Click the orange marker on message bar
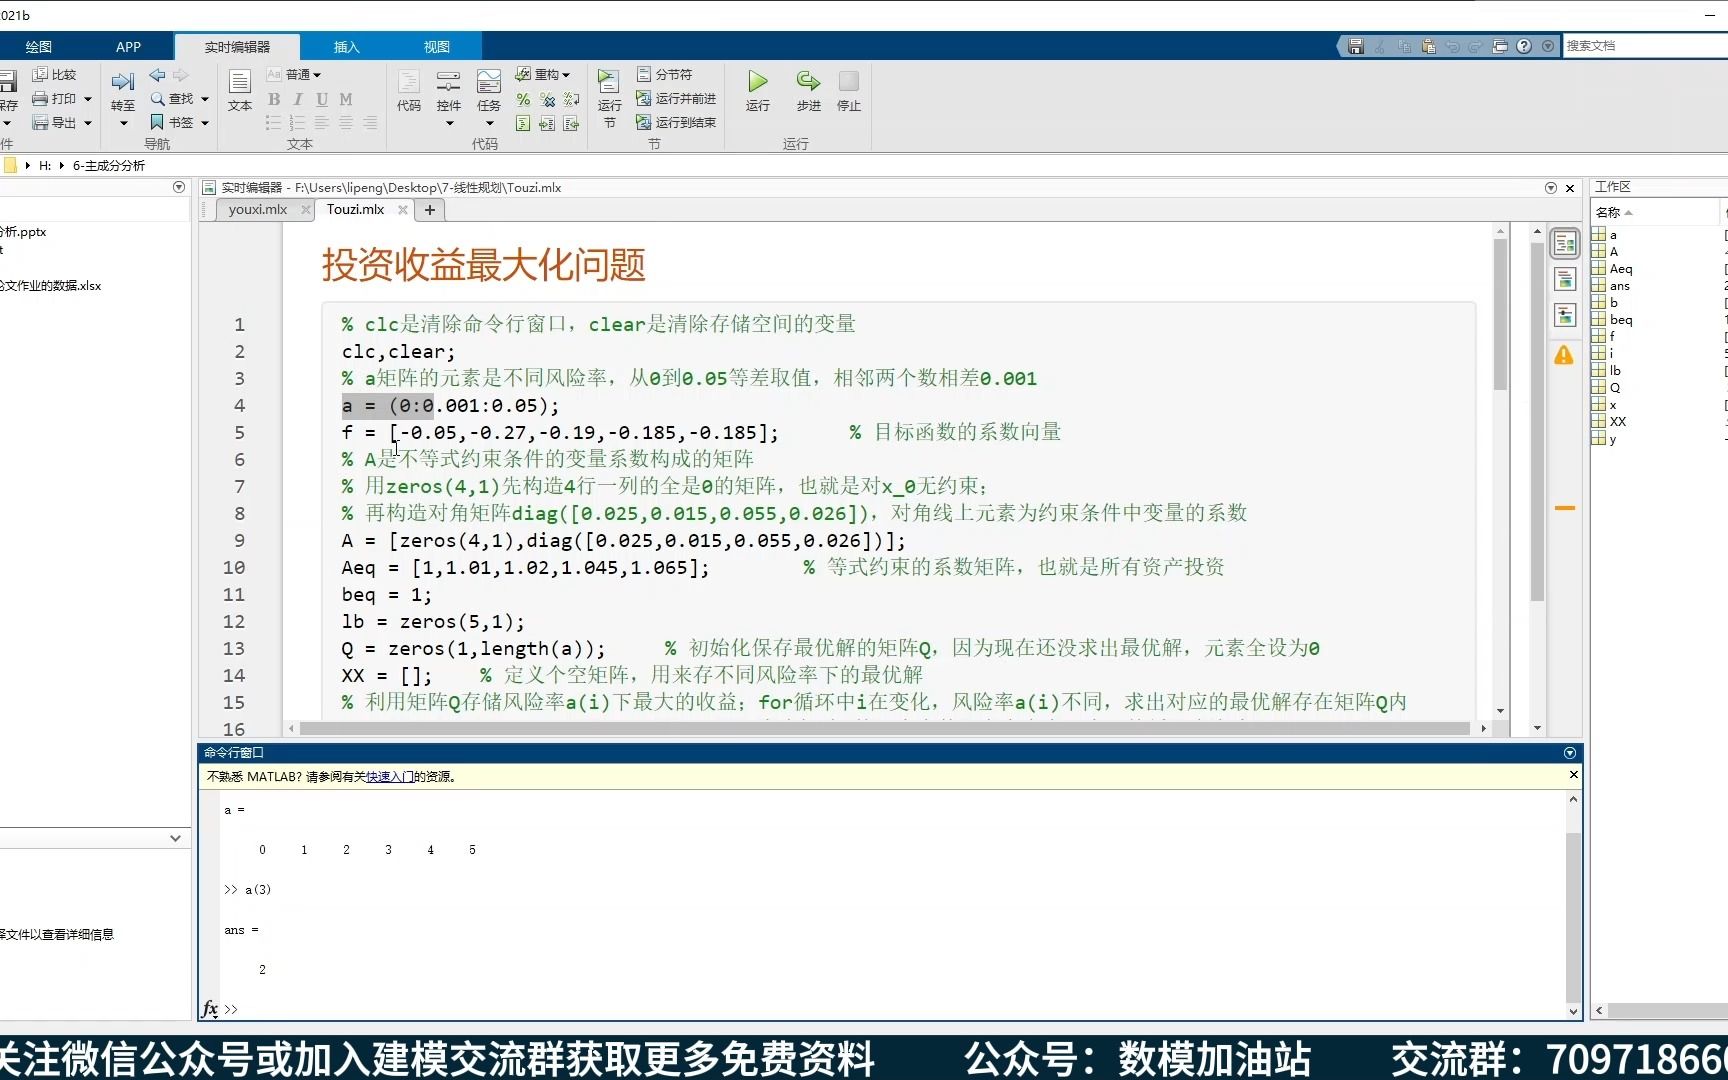This screenshot has width=1728, height=1080. [x=1565, y=508]
